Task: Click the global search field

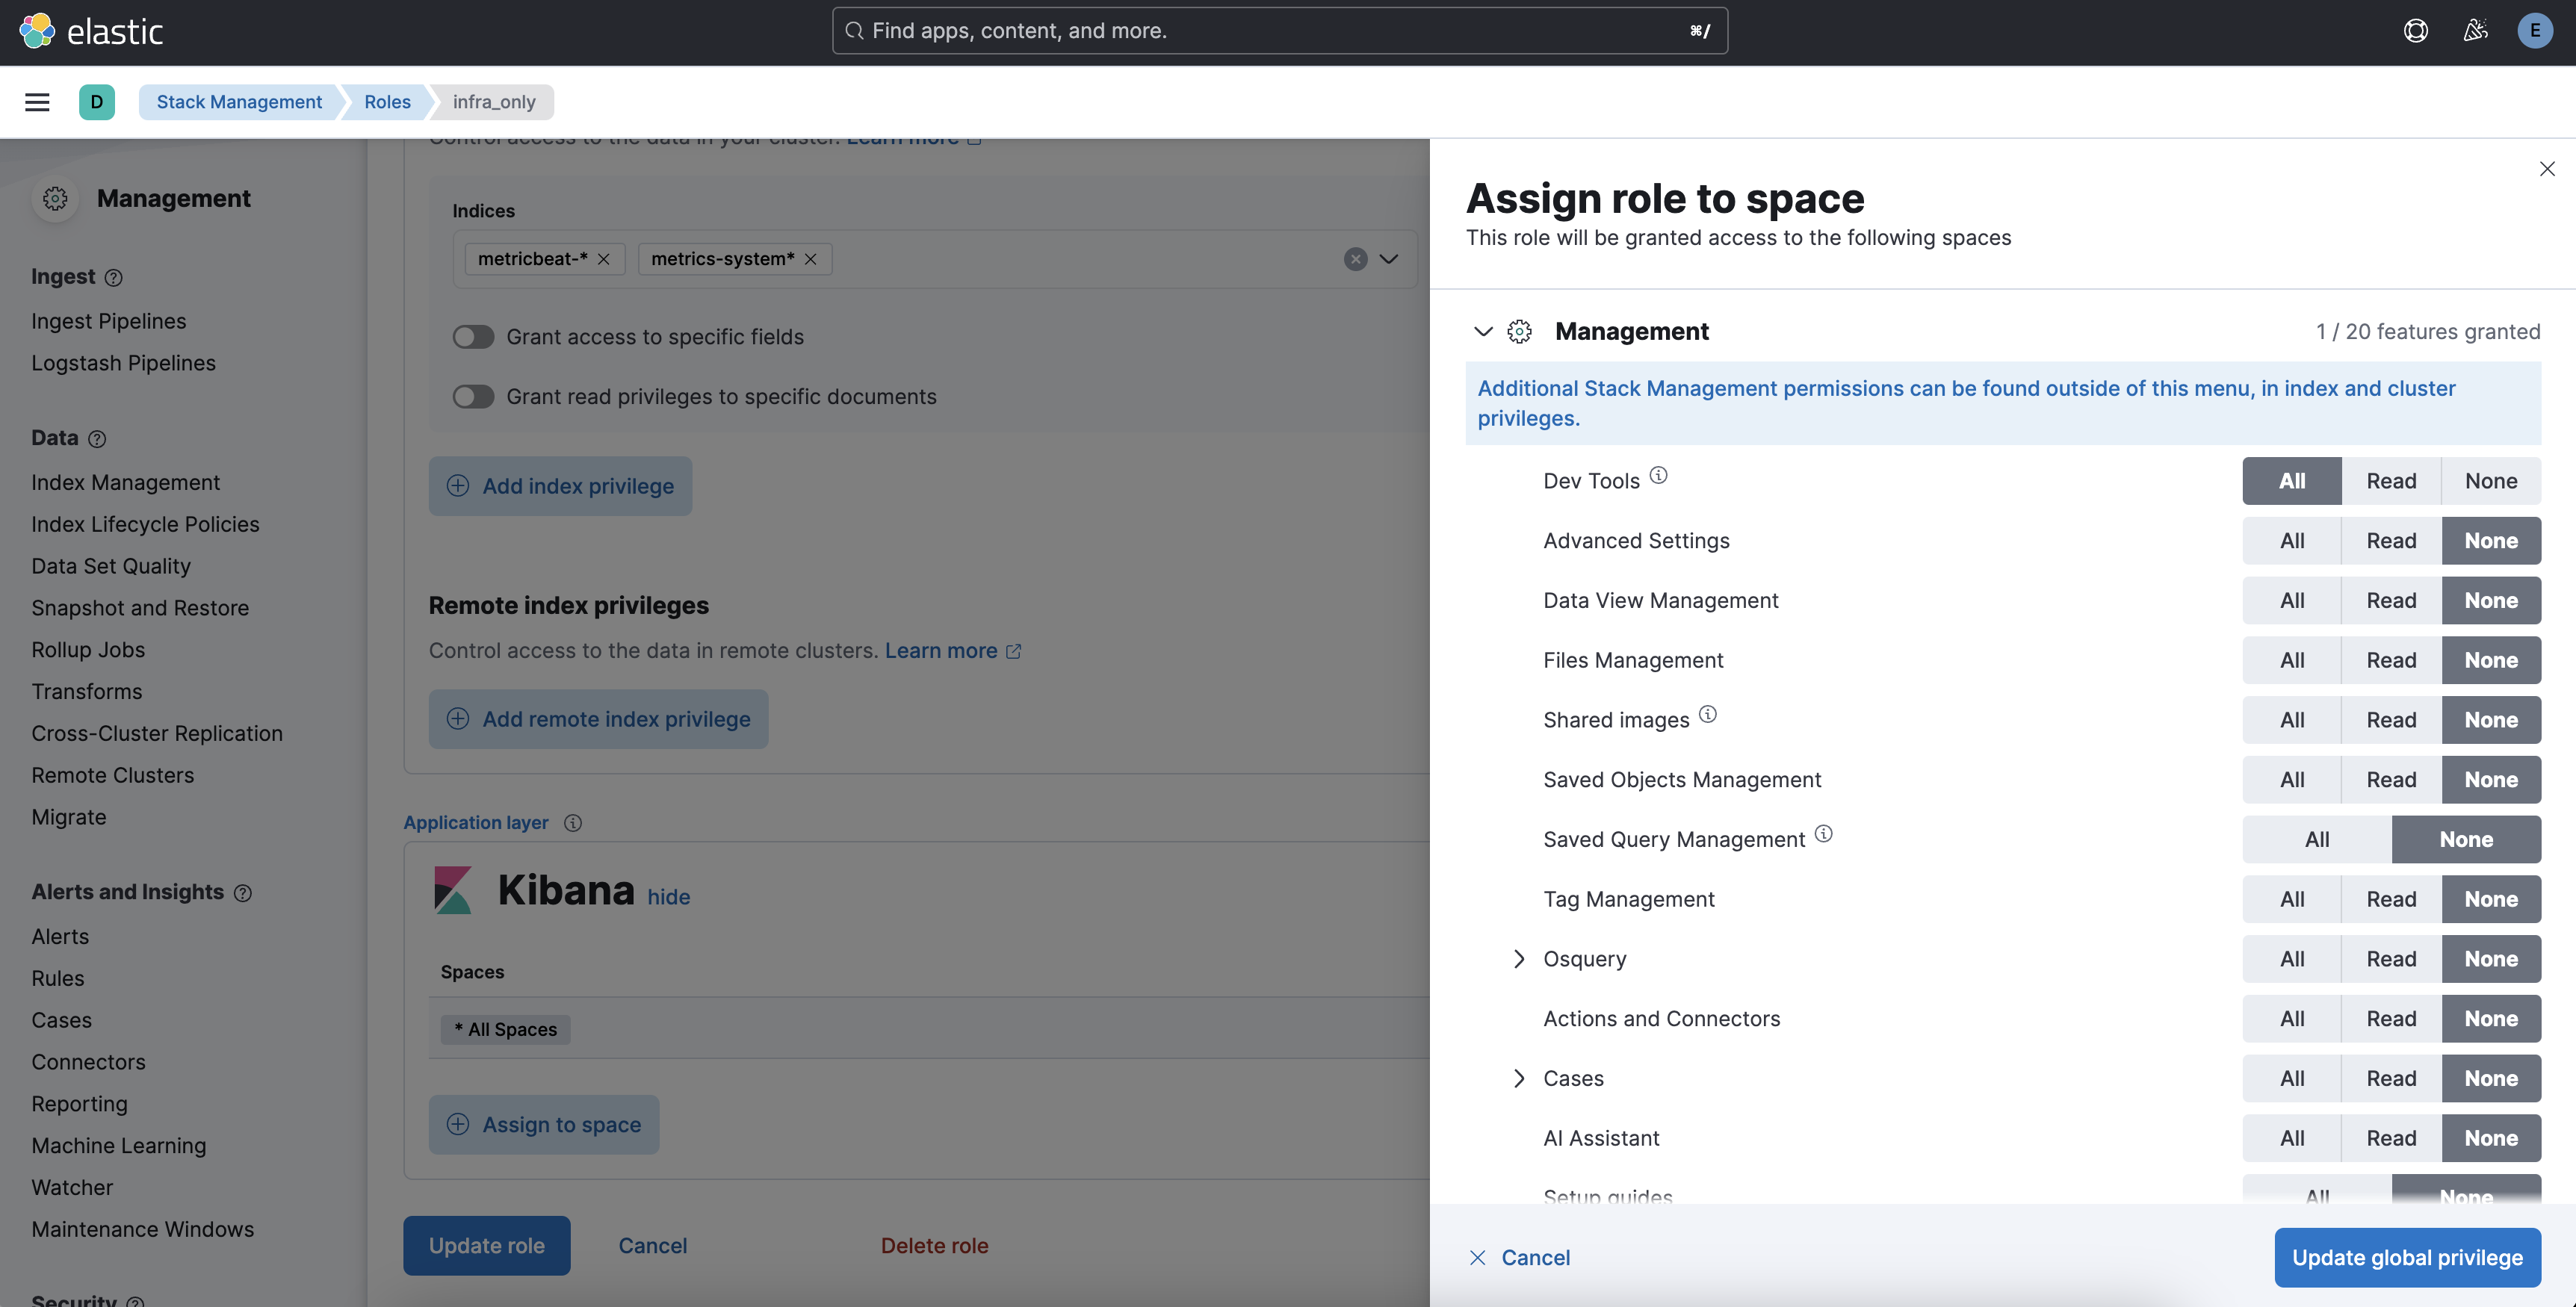Action: 1279,31
